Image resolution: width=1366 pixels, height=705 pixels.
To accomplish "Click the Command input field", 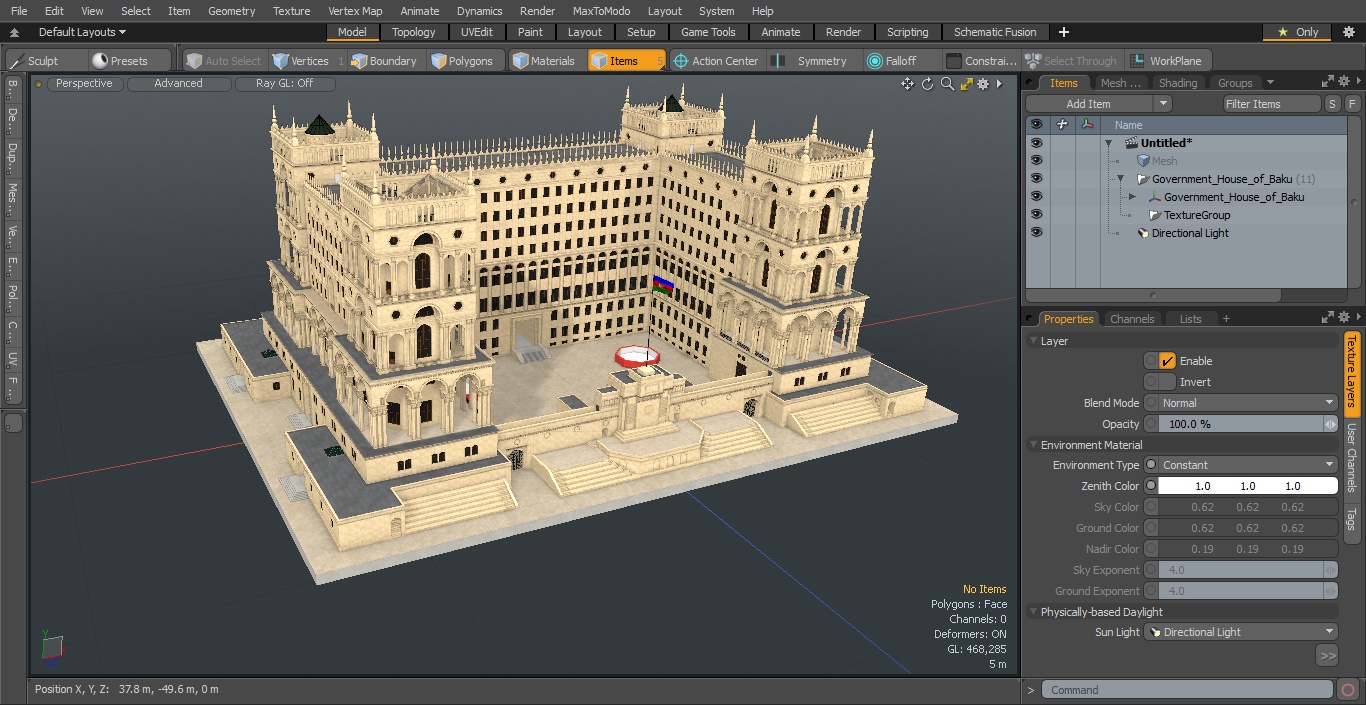I will point(1187,690).
